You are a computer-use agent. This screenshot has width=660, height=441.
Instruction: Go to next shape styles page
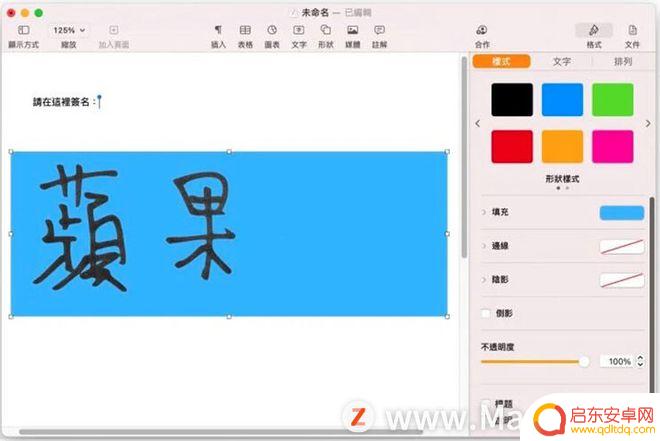pyautogui.click(x=648, y=123)
